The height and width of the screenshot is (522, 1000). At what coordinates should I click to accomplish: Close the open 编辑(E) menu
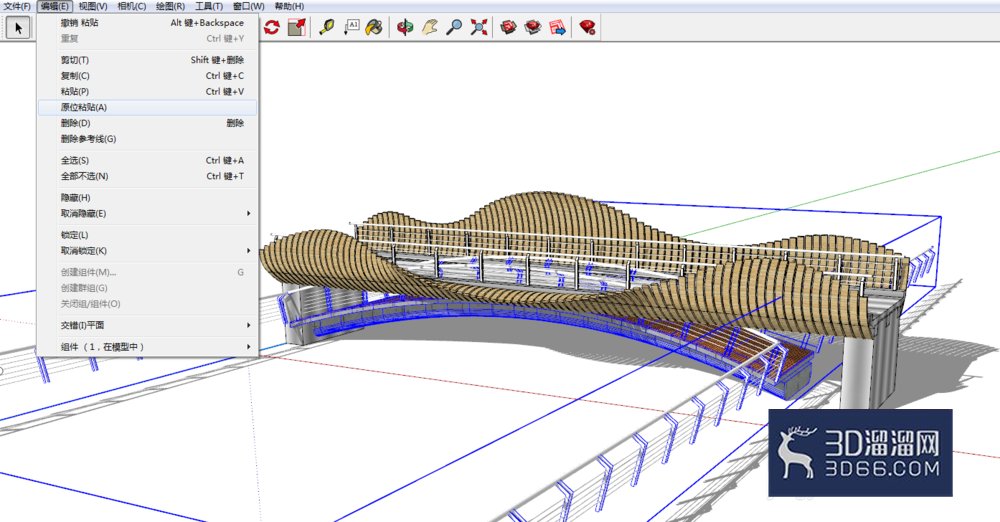coord(55,6)
